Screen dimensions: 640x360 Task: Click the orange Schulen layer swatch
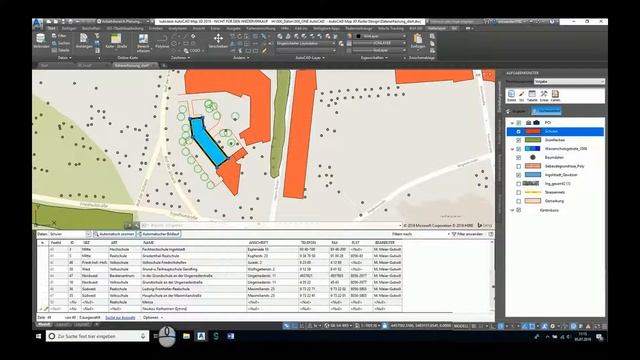533,131
